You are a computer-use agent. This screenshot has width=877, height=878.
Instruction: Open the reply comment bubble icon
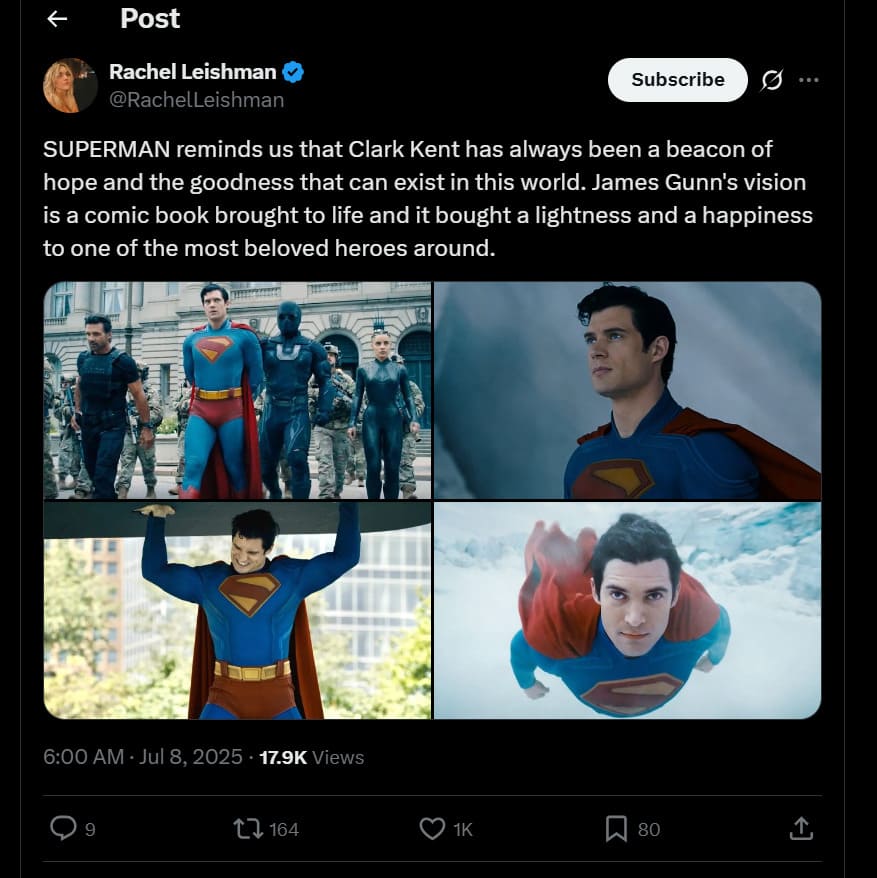[63, 829]
